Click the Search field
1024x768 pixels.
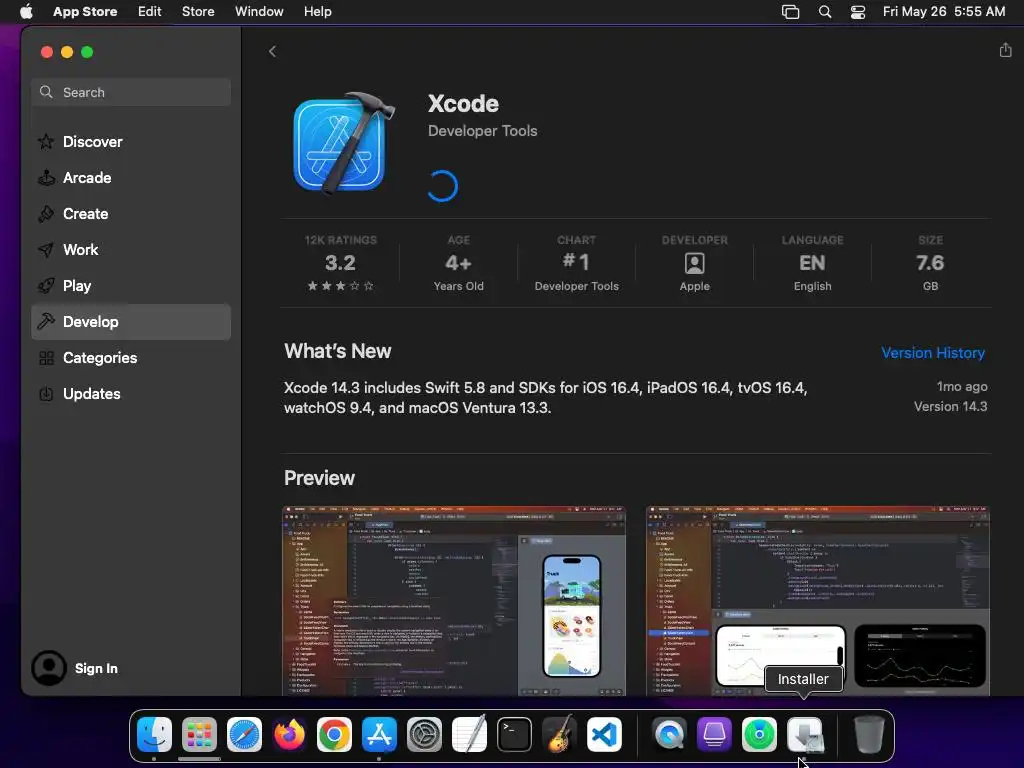pos(131,92)
